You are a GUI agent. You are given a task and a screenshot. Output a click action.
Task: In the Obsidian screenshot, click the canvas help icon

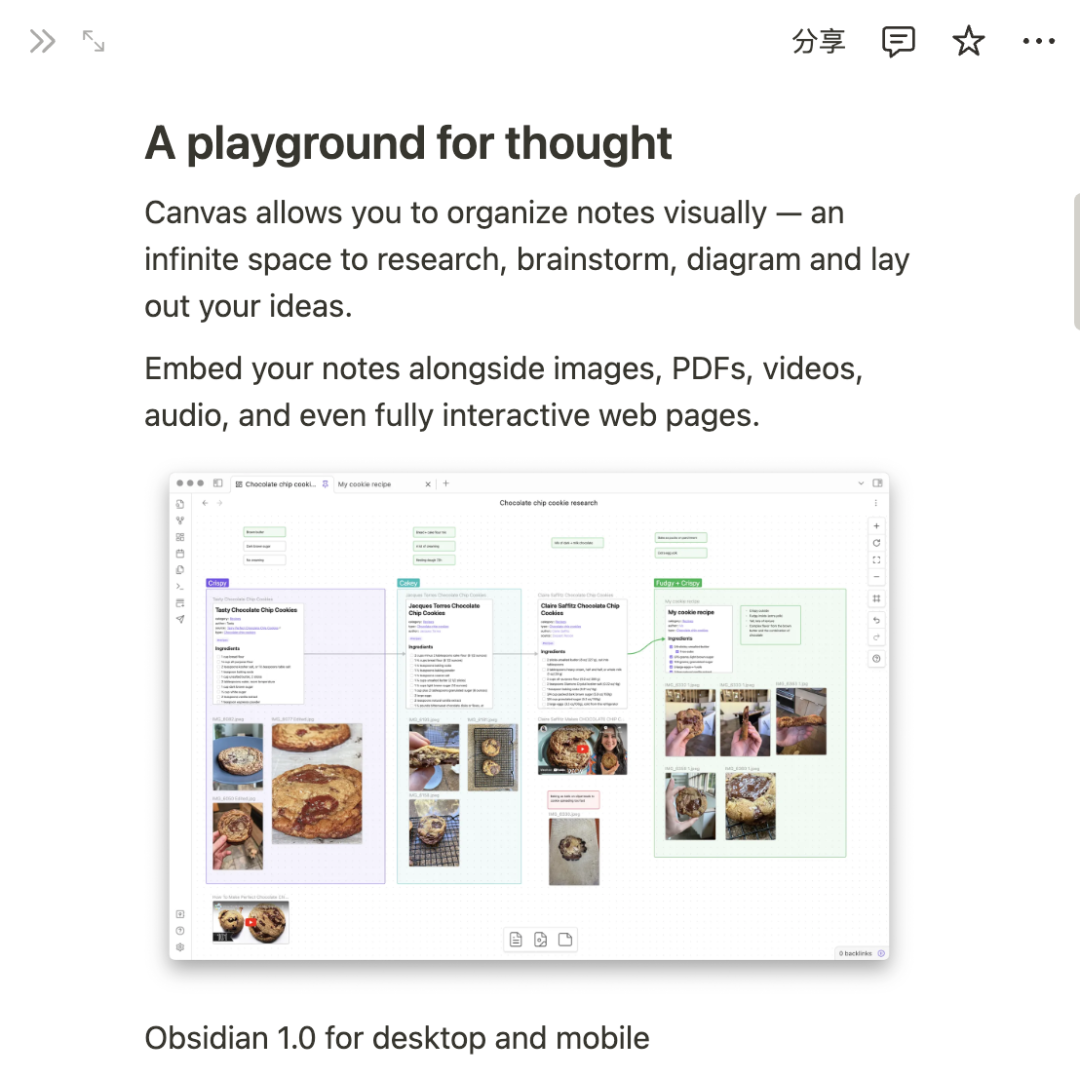[x=876, y=659]
